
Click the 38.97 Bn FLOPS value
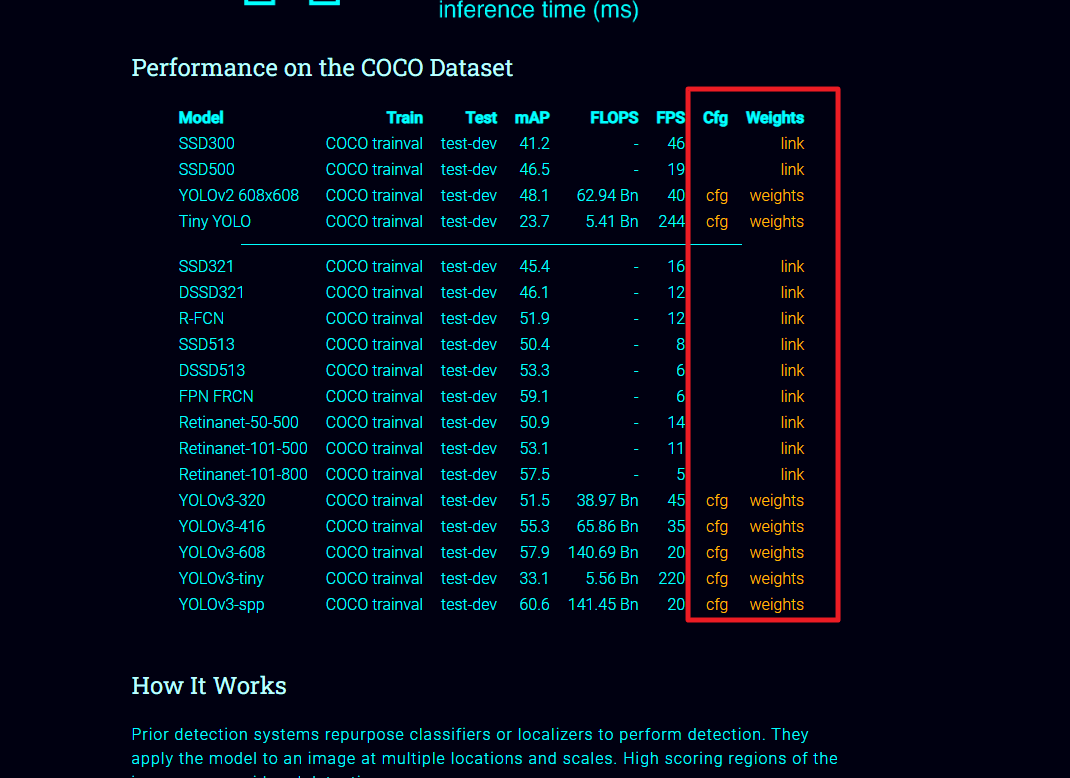(607, 501)
